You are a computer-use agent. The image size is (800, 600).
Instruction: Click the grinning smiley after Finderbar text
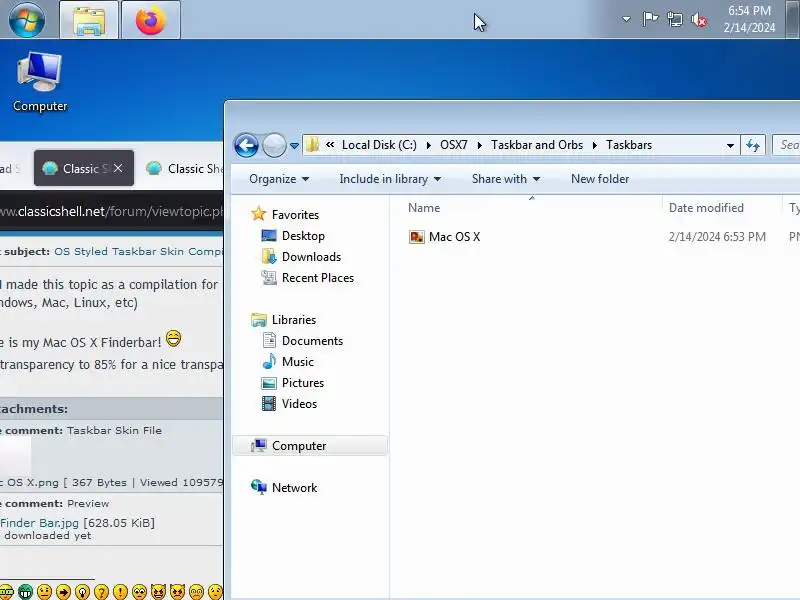[173, 338]
